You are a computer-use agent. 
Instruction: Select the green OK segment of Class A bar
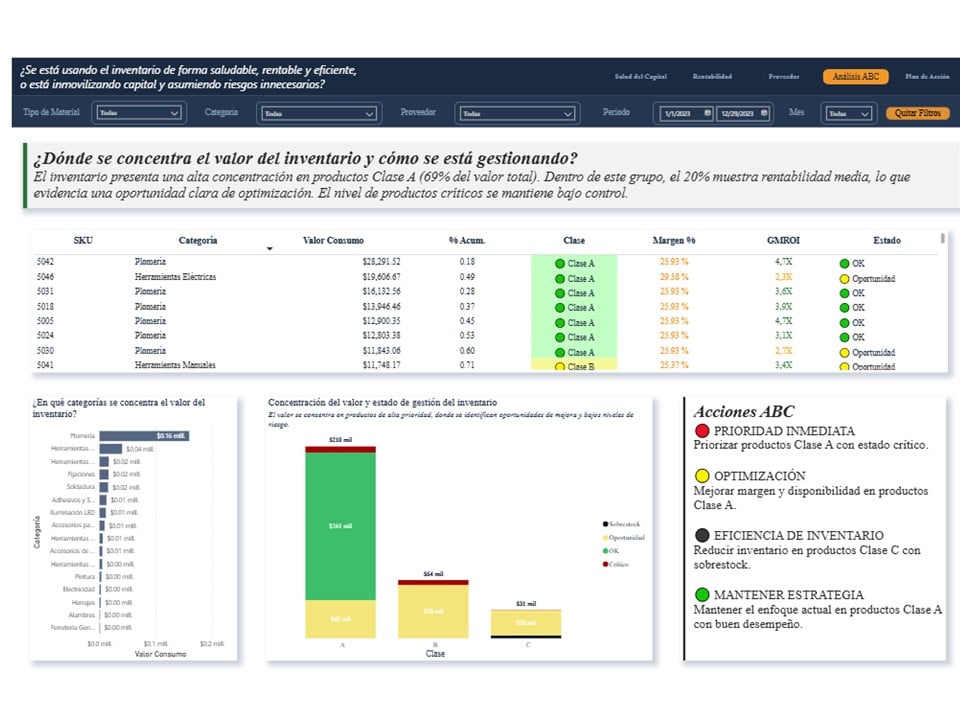pyautogui.click(x=340, y=527)
